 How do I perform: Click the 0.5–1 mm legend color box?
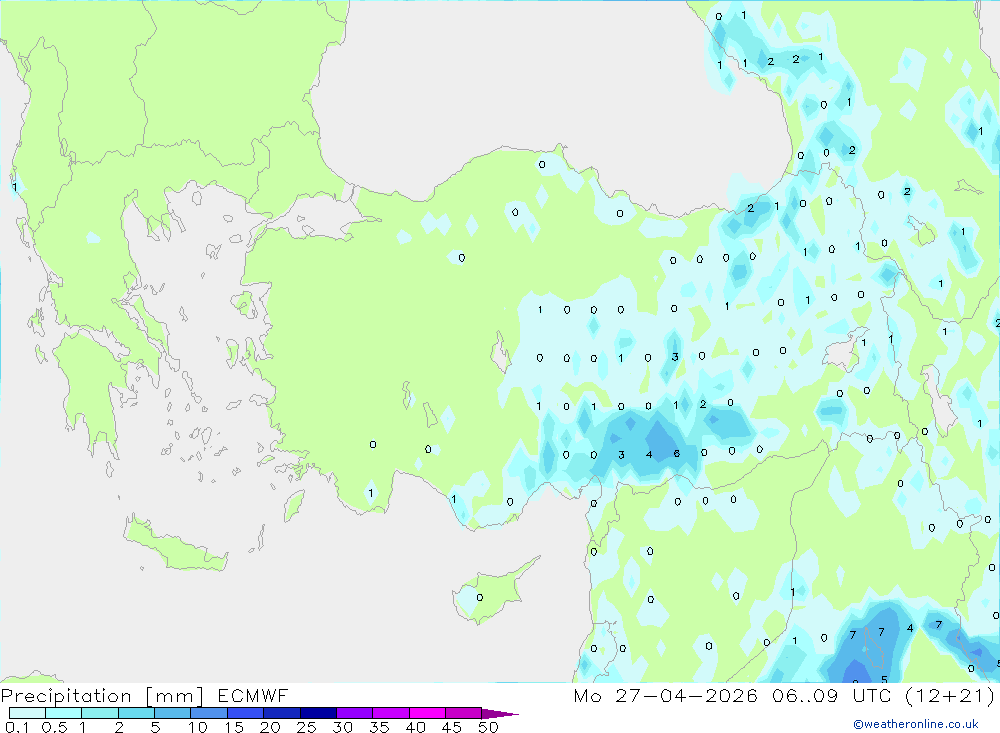point(63,713)
